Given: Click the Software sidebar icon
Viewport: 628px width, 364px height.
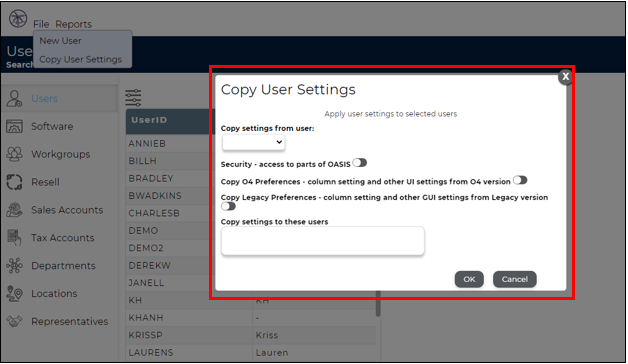Looking at the screenshot, I should click(x=14, y=127).
